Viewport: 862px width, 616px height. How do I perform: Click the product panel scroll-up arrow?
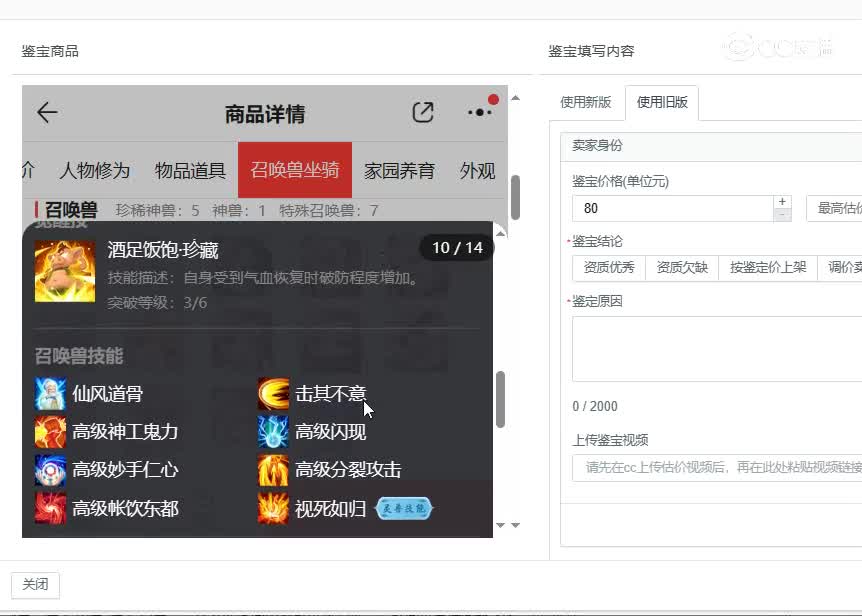click(515, 98)
